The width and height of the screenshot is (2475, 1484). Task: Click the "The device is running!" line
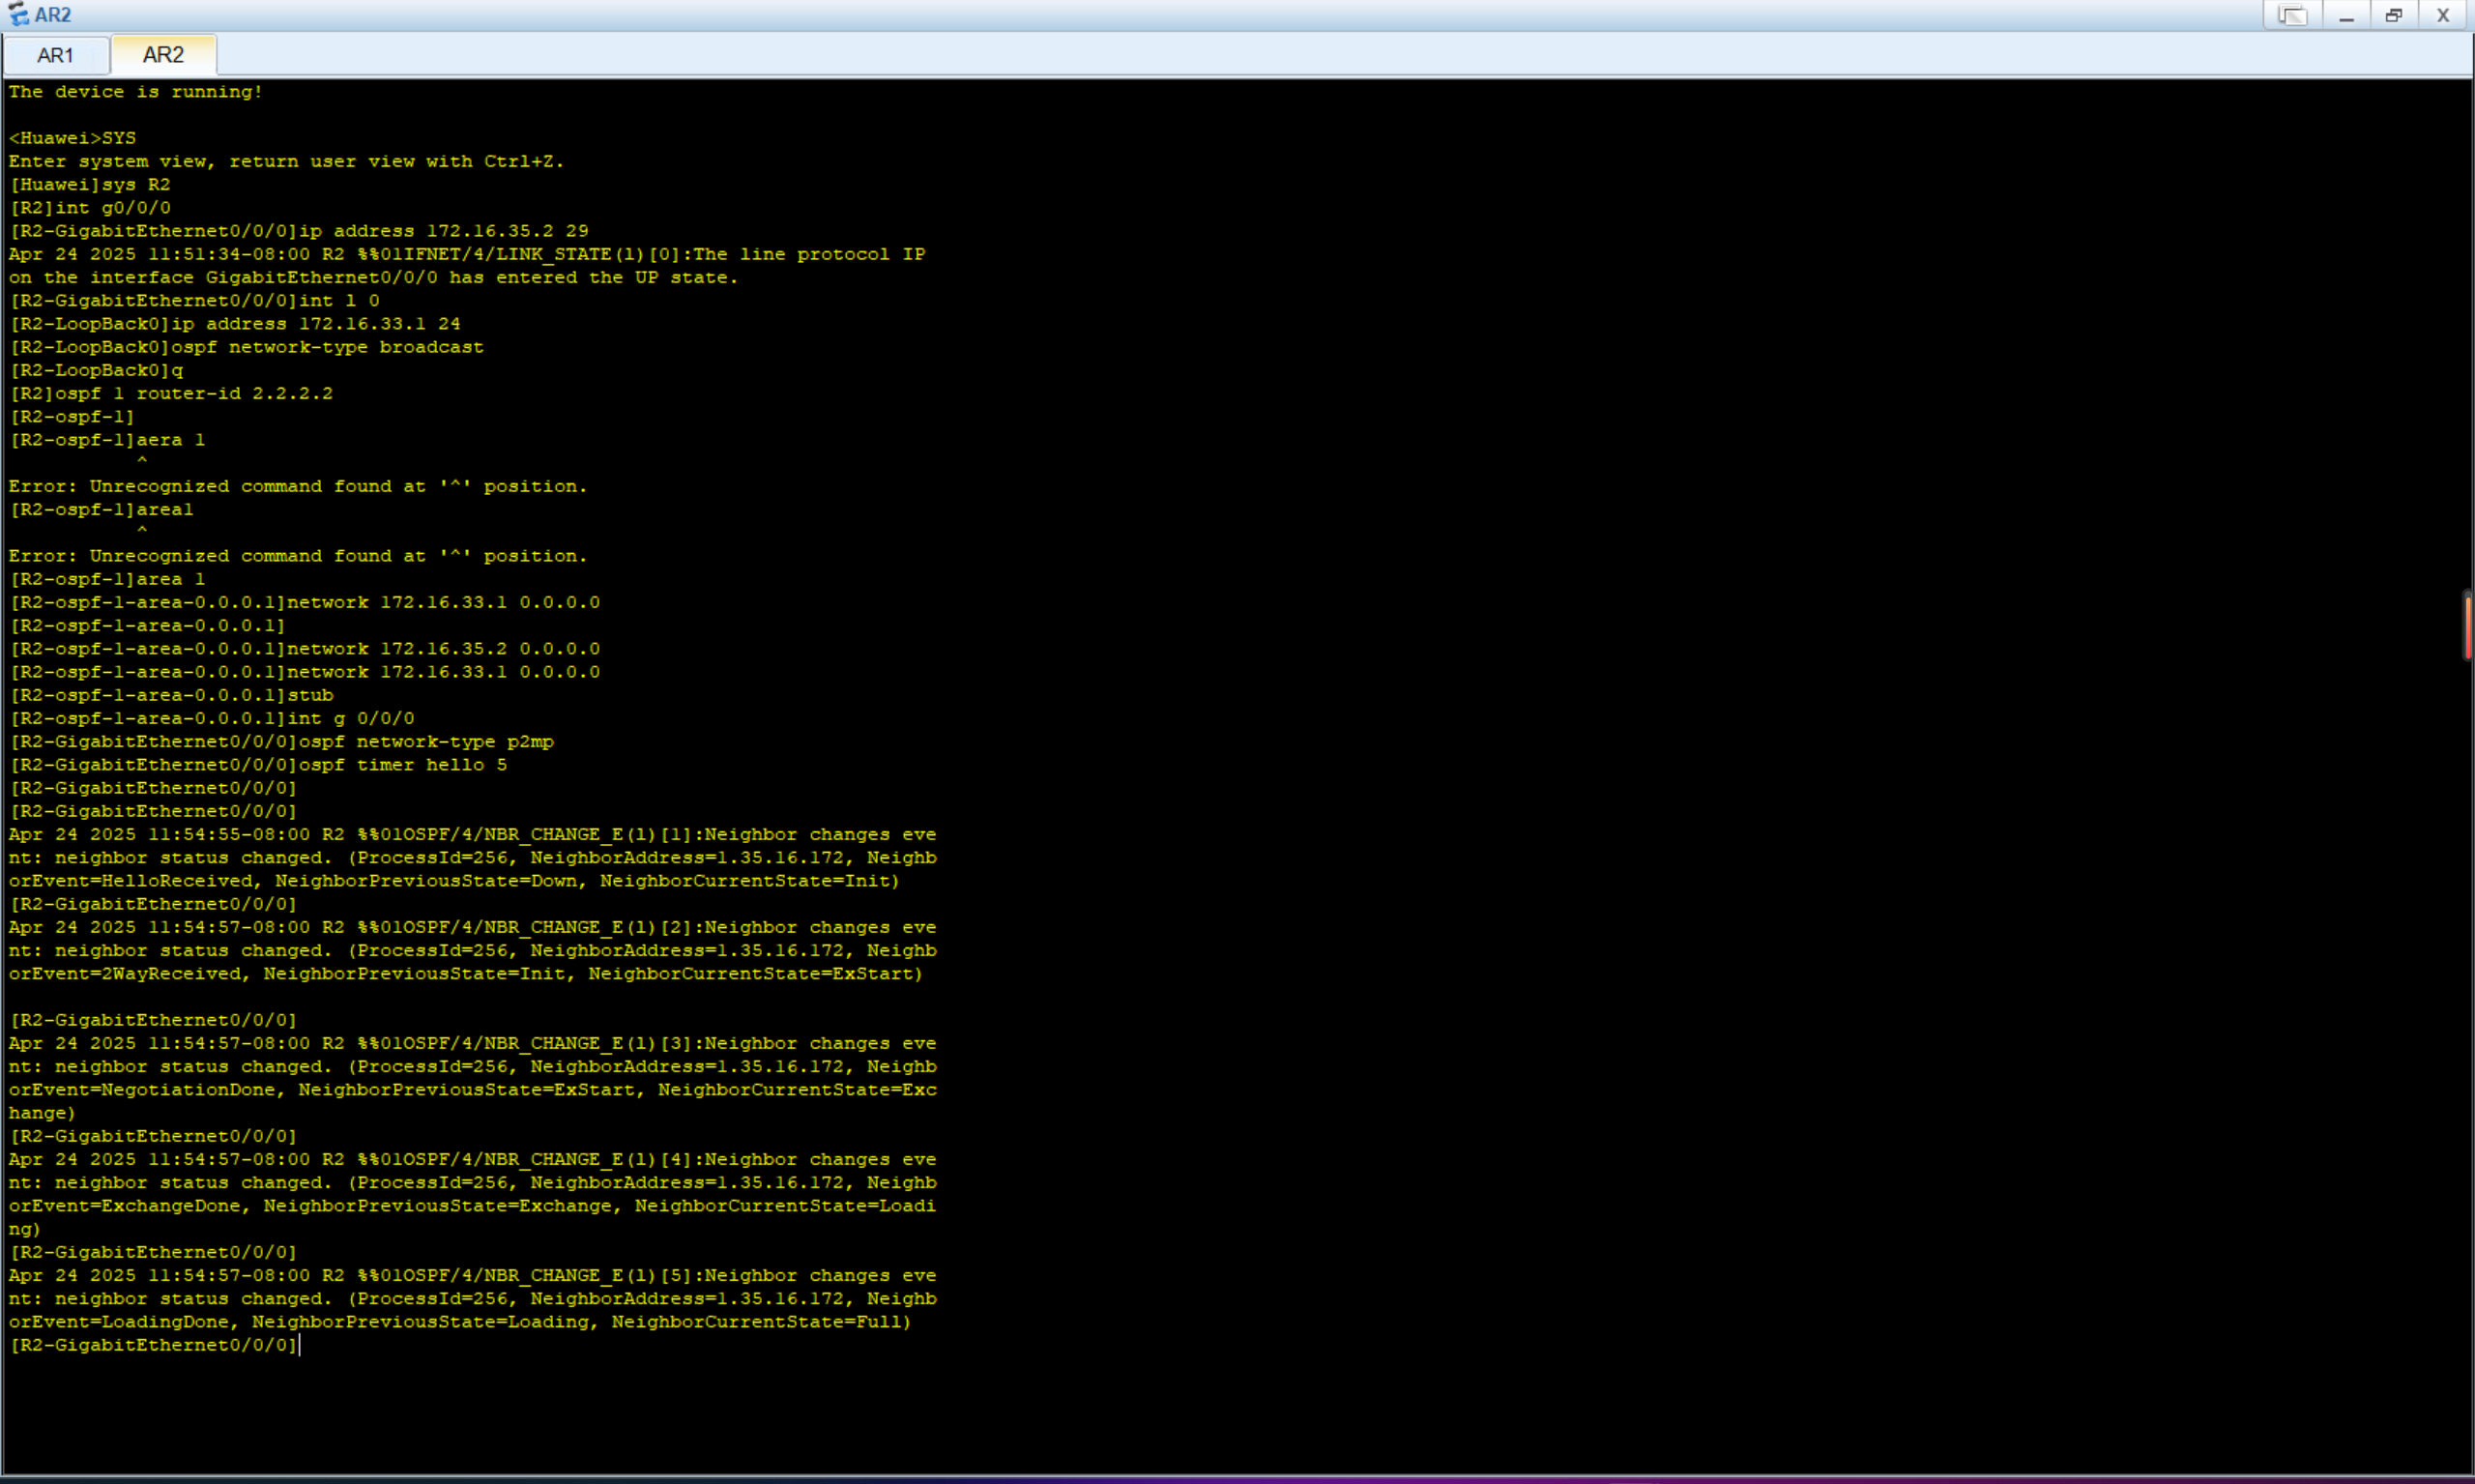135,92
